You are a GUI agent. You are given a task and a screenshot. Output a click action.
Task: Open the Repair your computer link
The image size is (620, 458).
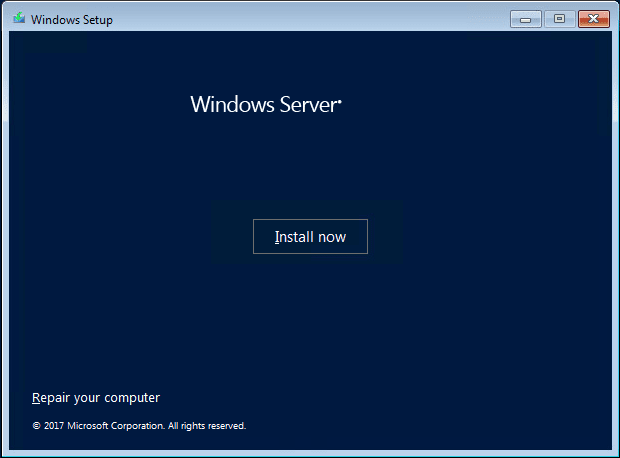tap(96, 397)
